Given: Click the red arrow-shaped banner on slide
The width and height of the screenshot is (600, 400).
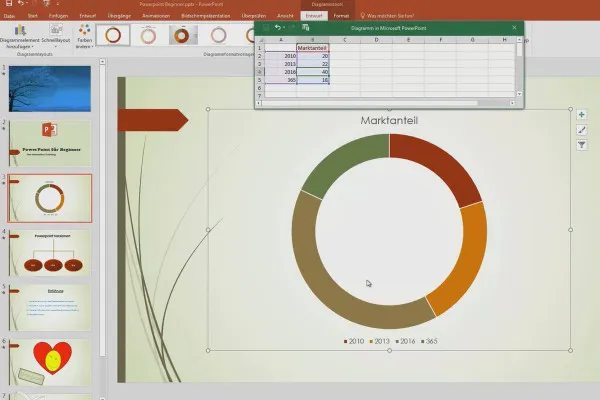Looking at the screenshot, I should 153,120.
